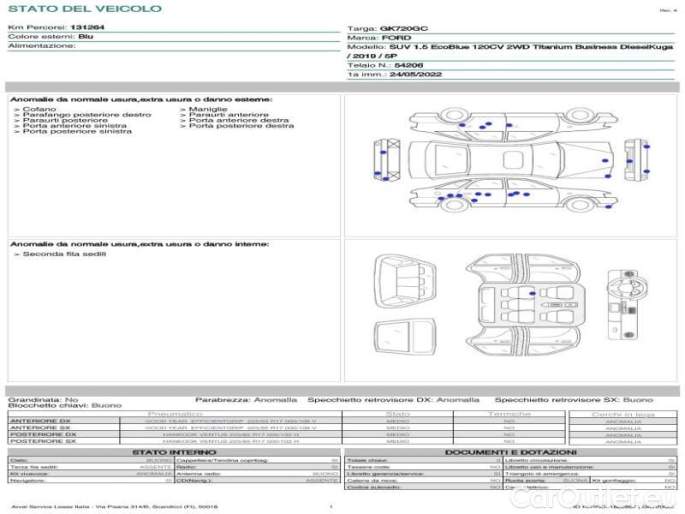
Task: Click the Marca FORD entry
Action: (x=379, y=38)
